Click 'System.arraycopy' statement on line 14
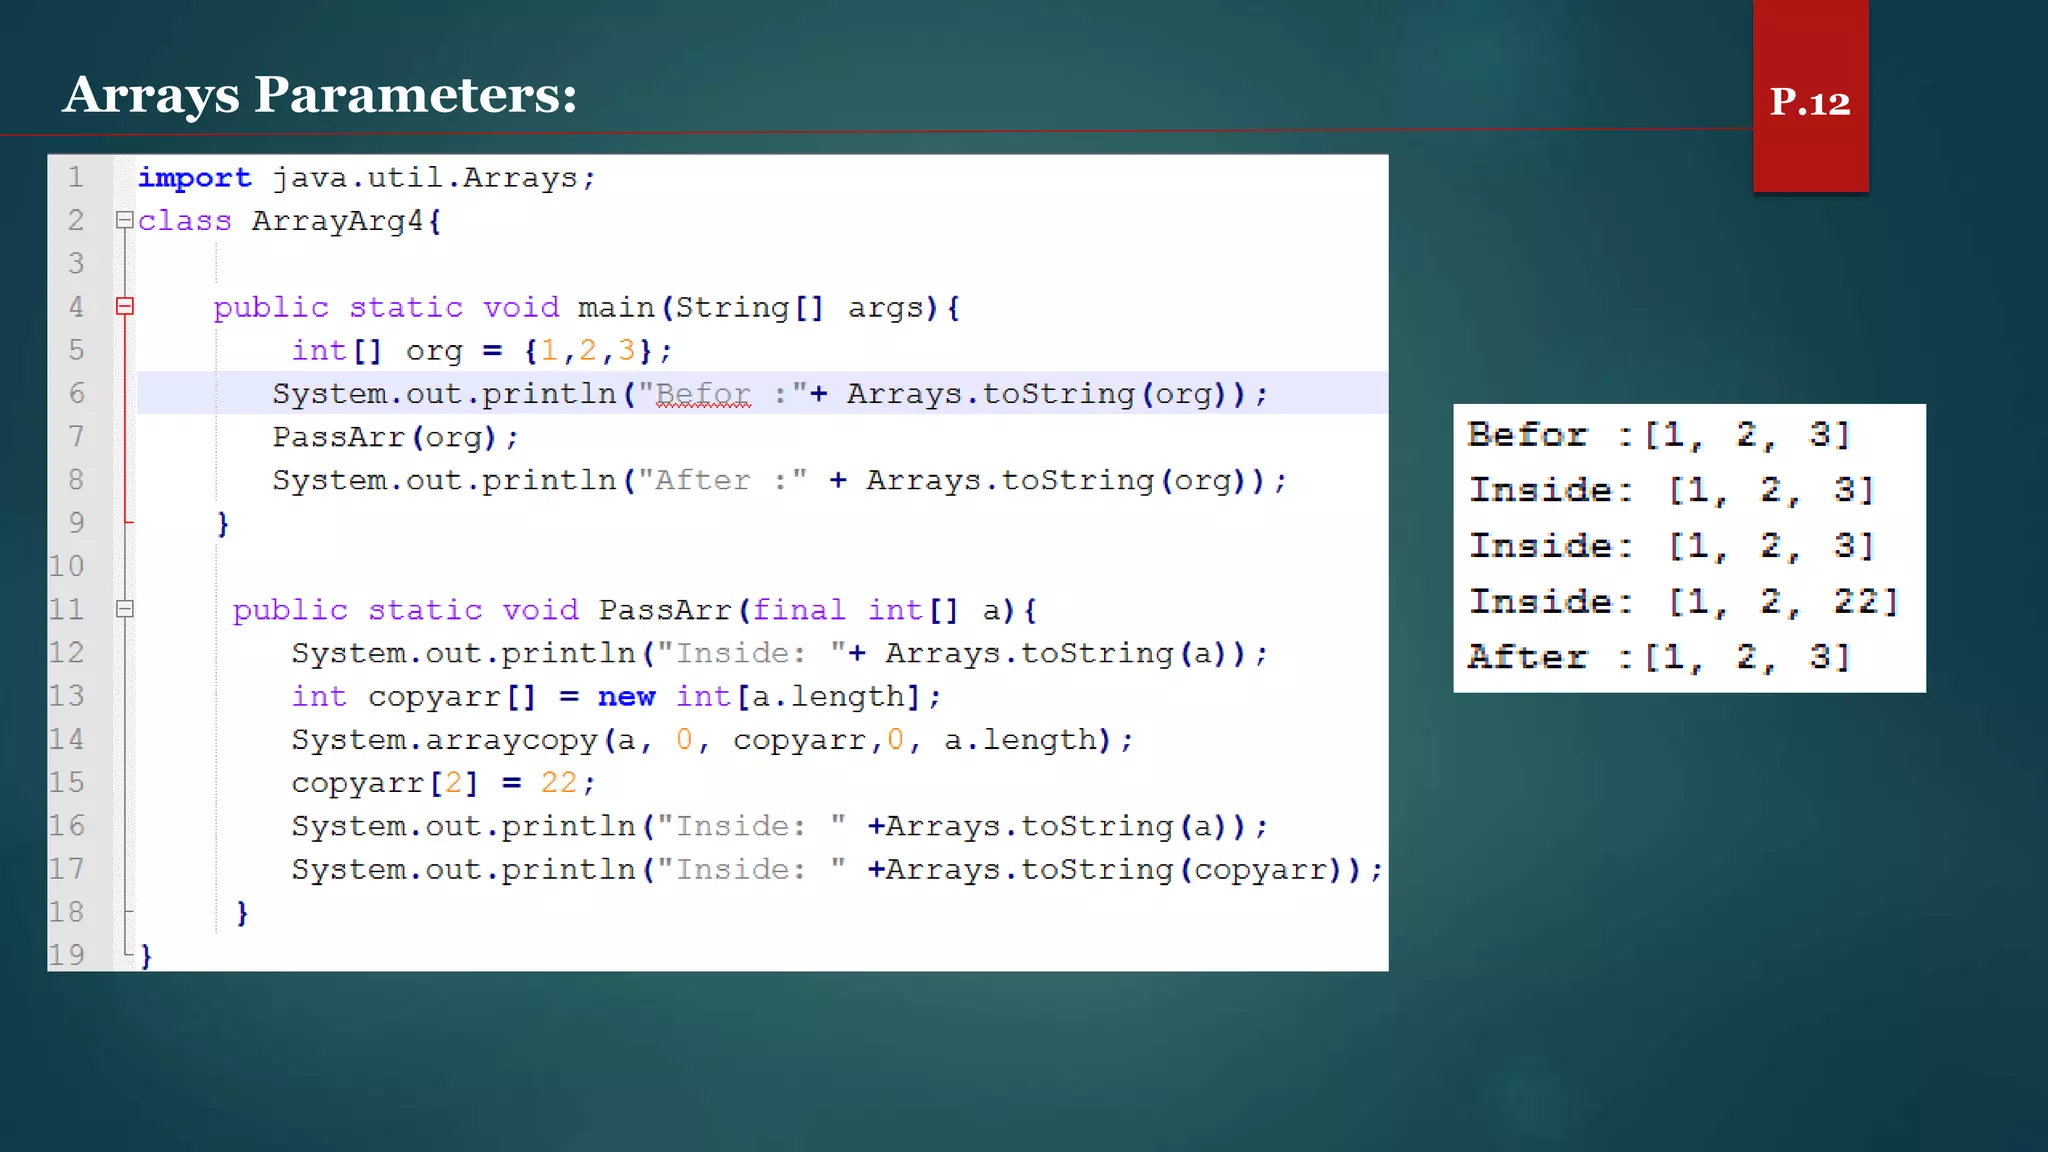 click(712, 740)
